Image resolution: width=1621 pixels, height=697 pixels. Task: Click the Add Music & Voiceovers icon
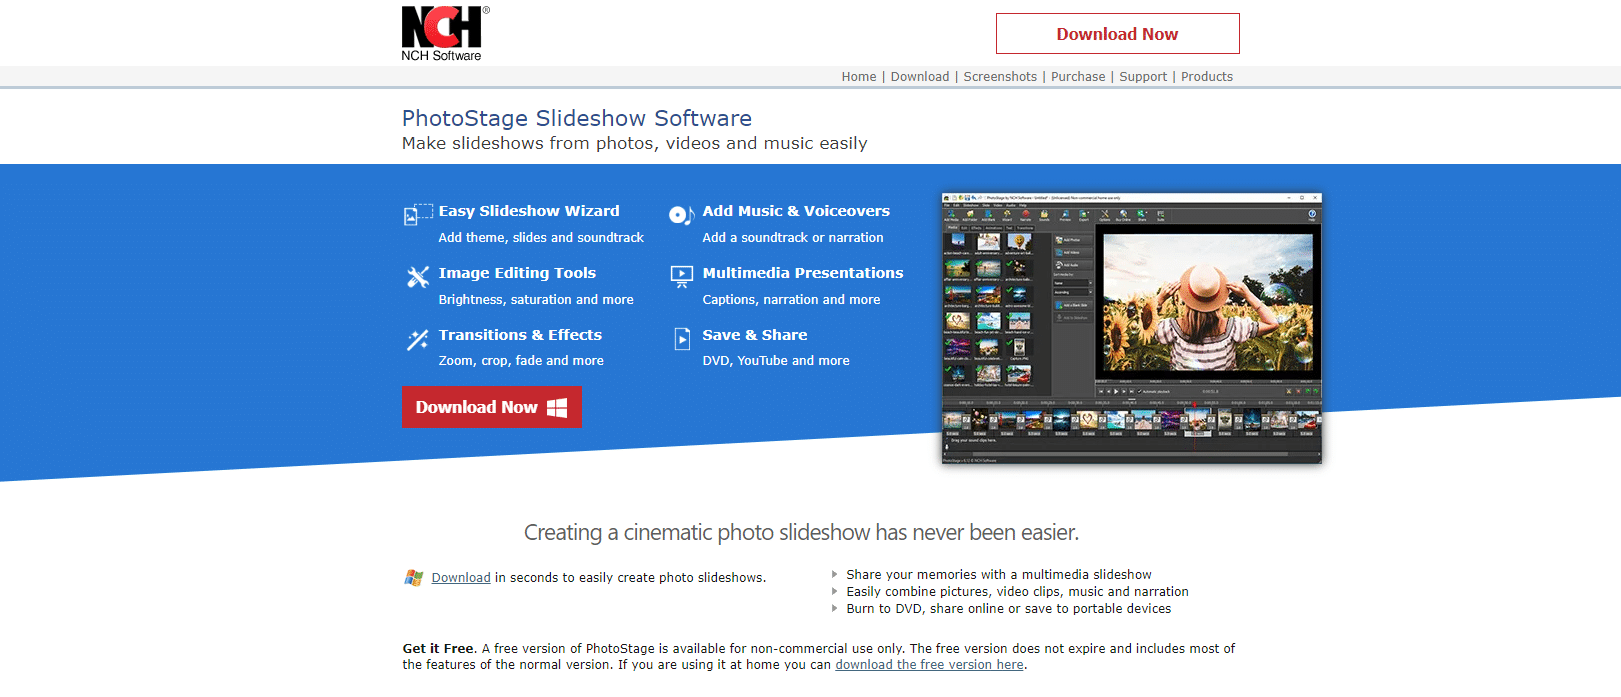(x=682, y=214)
